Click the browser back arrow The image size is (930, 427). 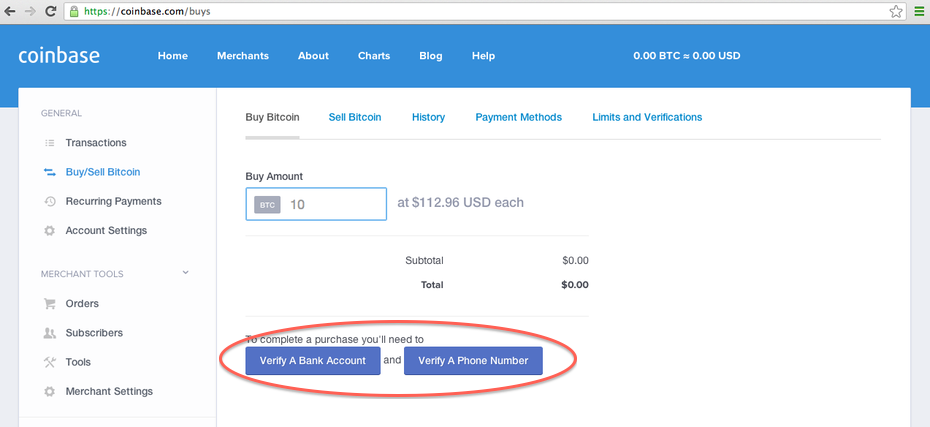coord(9,11)
